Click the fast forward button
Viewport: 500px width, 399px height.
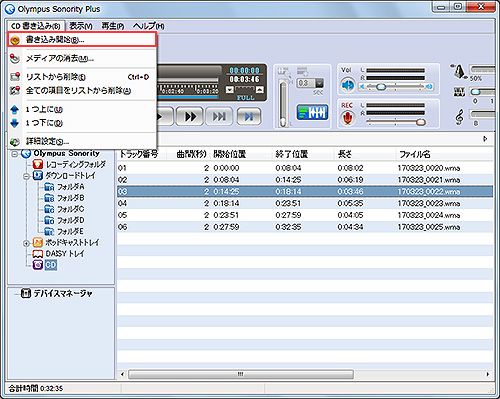coord(190,116)
